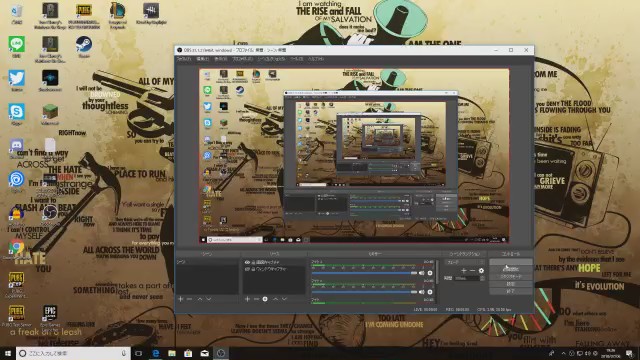Open the File menu in OBS
The height and width of the screenshot is (360, 640).
(184, 59)
